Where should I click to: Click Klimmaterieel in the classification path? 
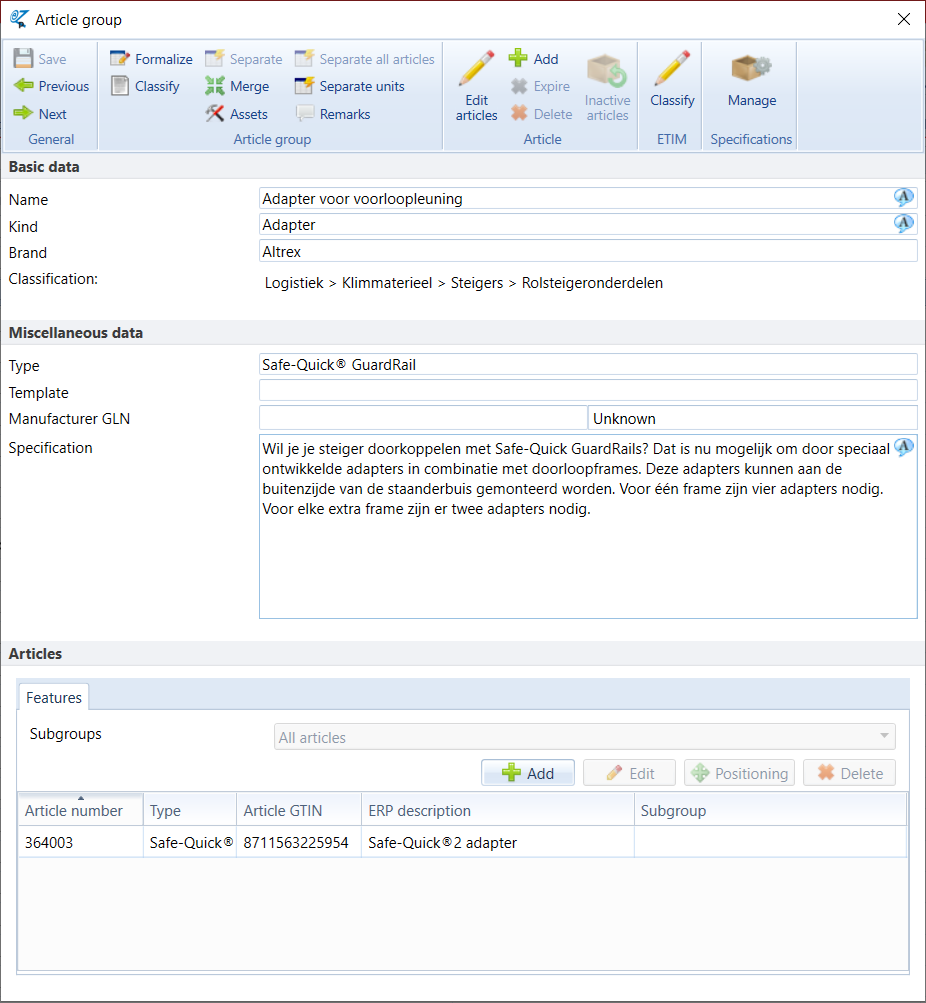tap(387, 283)
